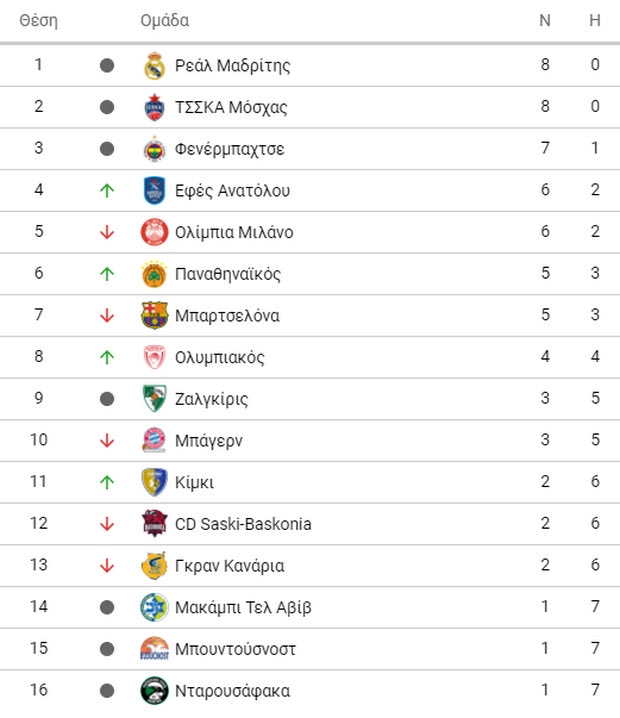Click the Real Madrid team logo

click(x=153, y=66)
